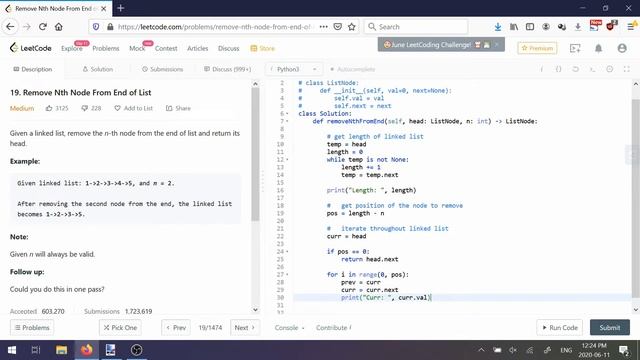Click the Run Code button
This screenshot has height=360, width=640.
pos(560,328)
